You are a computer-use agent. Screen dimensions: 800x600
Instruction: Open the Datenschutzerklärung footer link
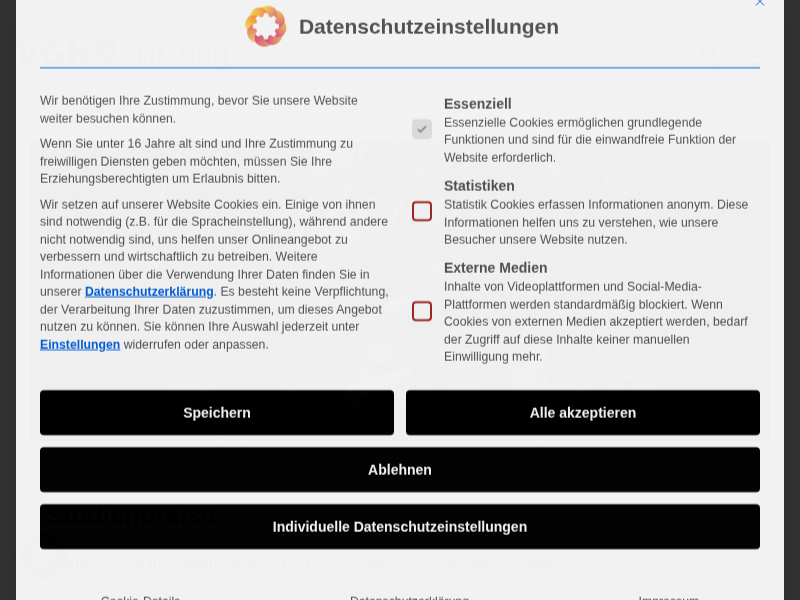[409, 598]
